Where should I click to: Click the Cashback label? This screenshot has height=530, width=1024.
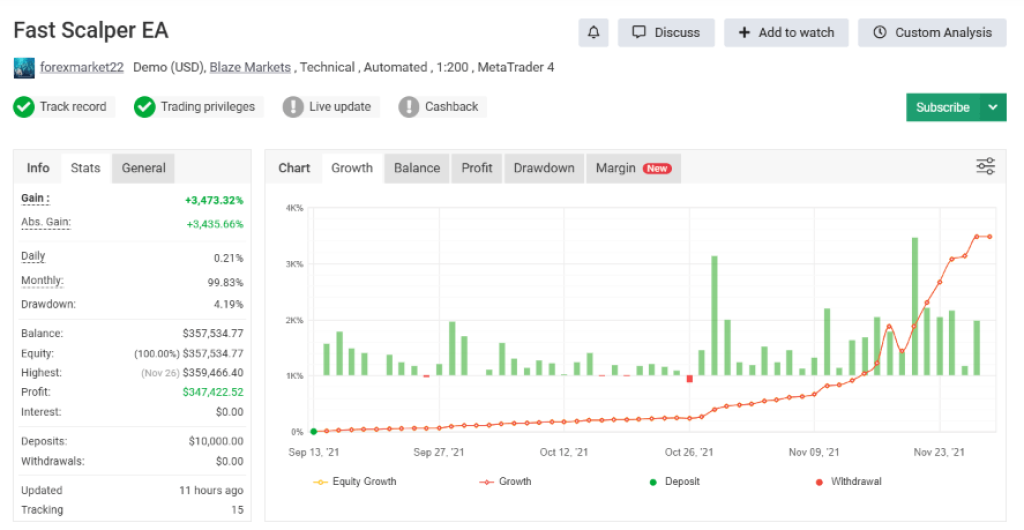(x=451, y=107)
